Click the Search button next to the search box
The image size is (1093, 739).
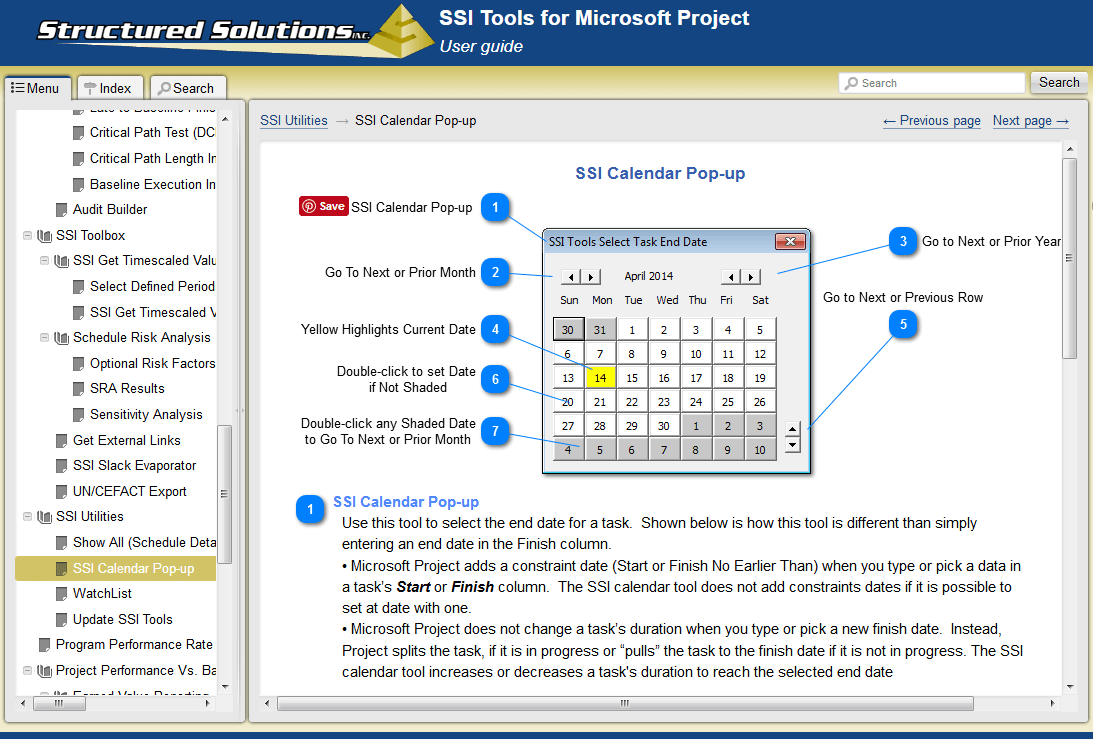pyautogui.click(x=1059, y=82)
